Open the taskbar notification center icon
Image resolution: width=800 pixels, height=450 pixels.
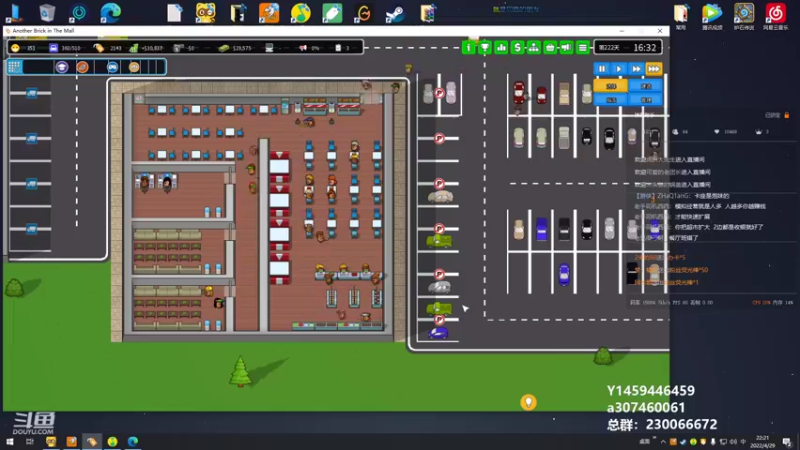[787, 442]
